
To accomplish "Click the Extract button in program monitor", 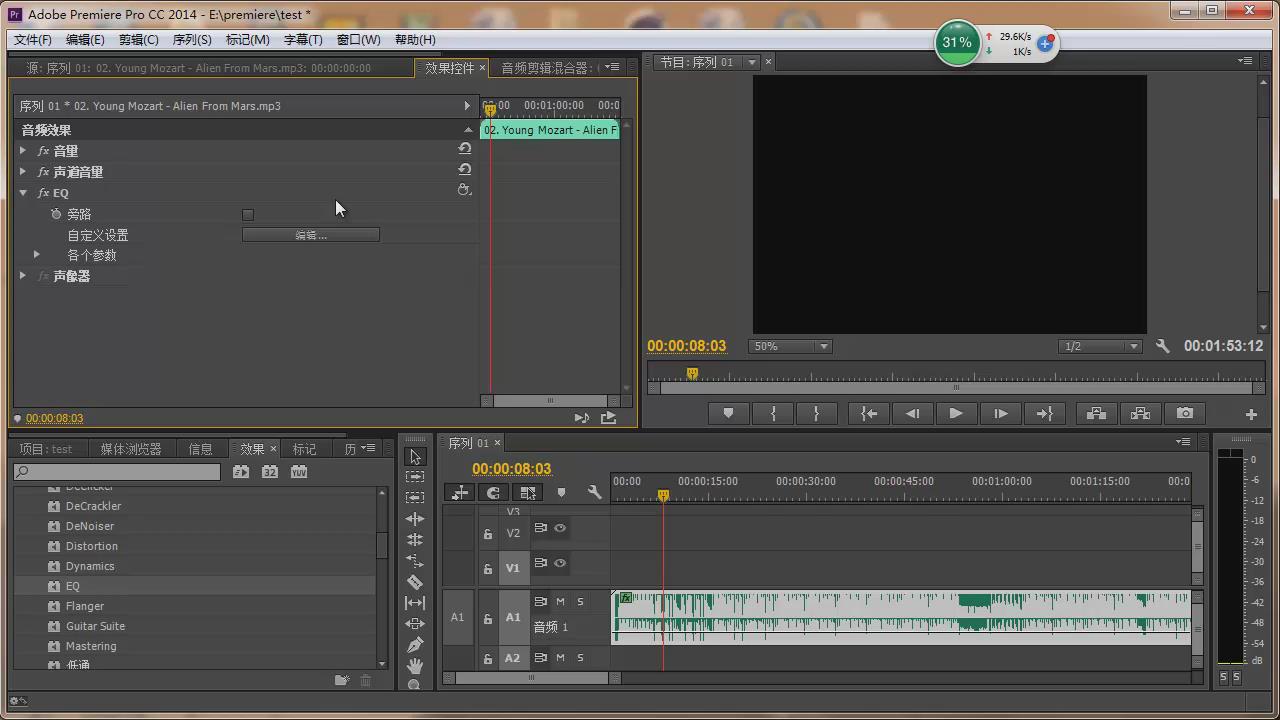I will click(1141, 413).
